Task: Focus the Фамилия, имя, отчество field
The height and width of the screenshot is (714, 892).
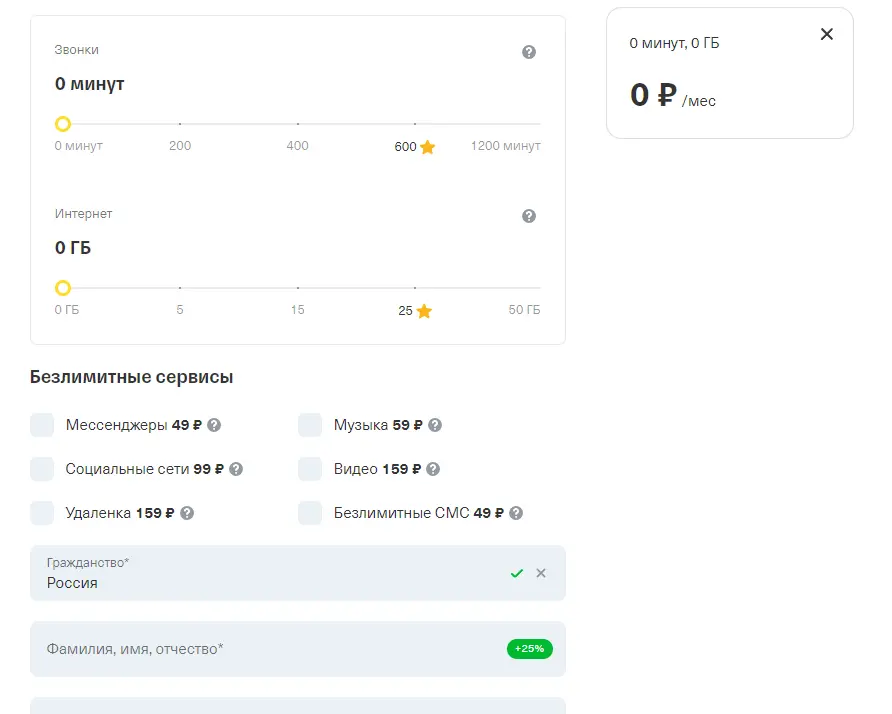Action: click(298, 649)
